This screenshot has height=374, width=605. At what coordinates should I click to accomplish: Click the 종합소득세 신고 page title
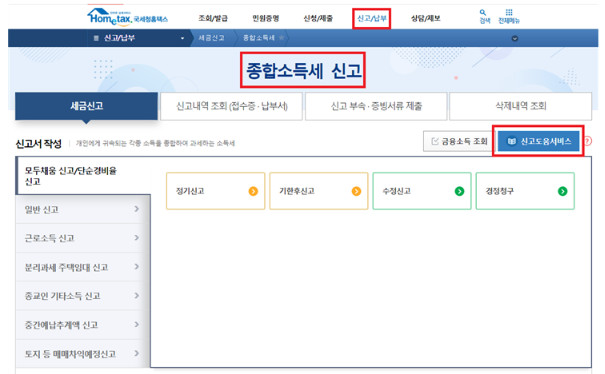click(304, 71)
